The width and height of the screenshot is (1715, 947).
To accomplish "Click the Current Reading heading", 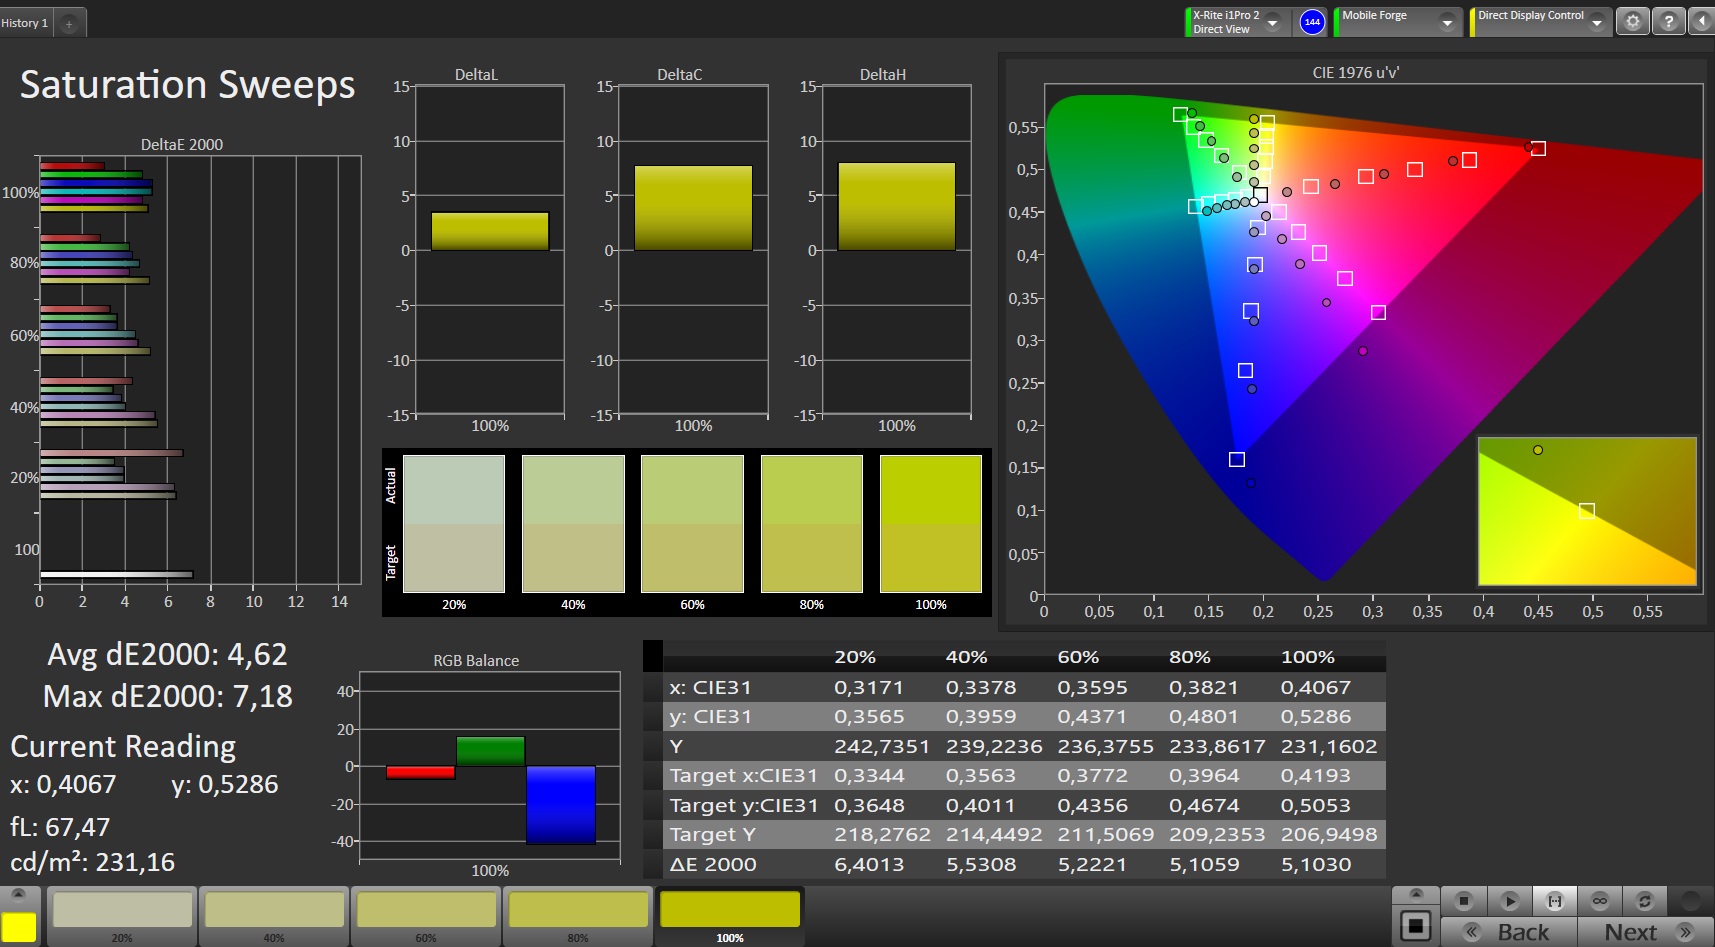I will [x=123, y=746].
